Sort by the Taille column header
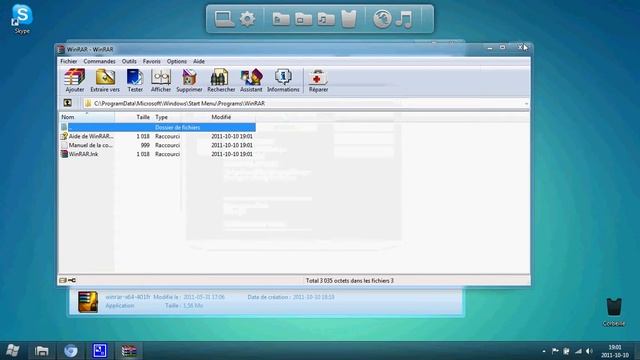The height and width of the screenshot is (360, 640). pyautogui.click(x=133, y=117)
